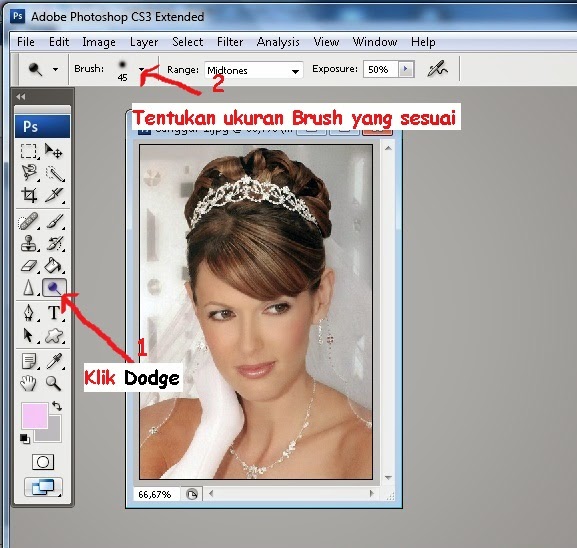Select the Lasso tool

pyautogui.click(x=28, y=173)
